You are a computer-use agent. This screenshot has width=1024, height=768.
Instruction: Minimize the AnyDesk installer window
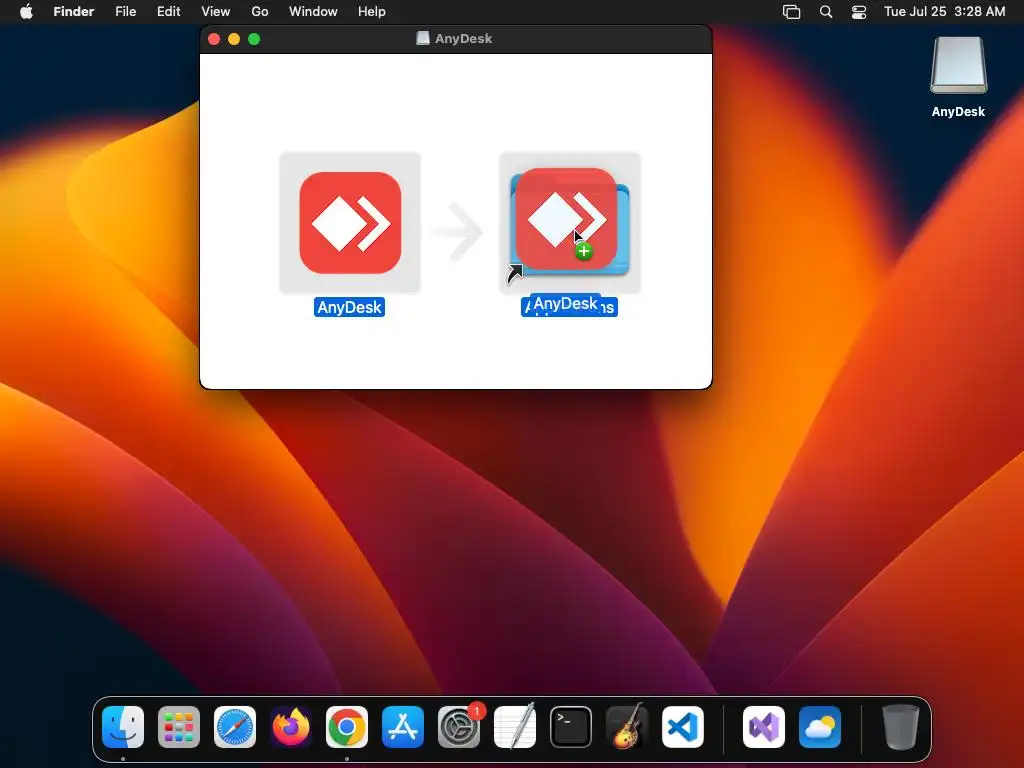point(234,39)
